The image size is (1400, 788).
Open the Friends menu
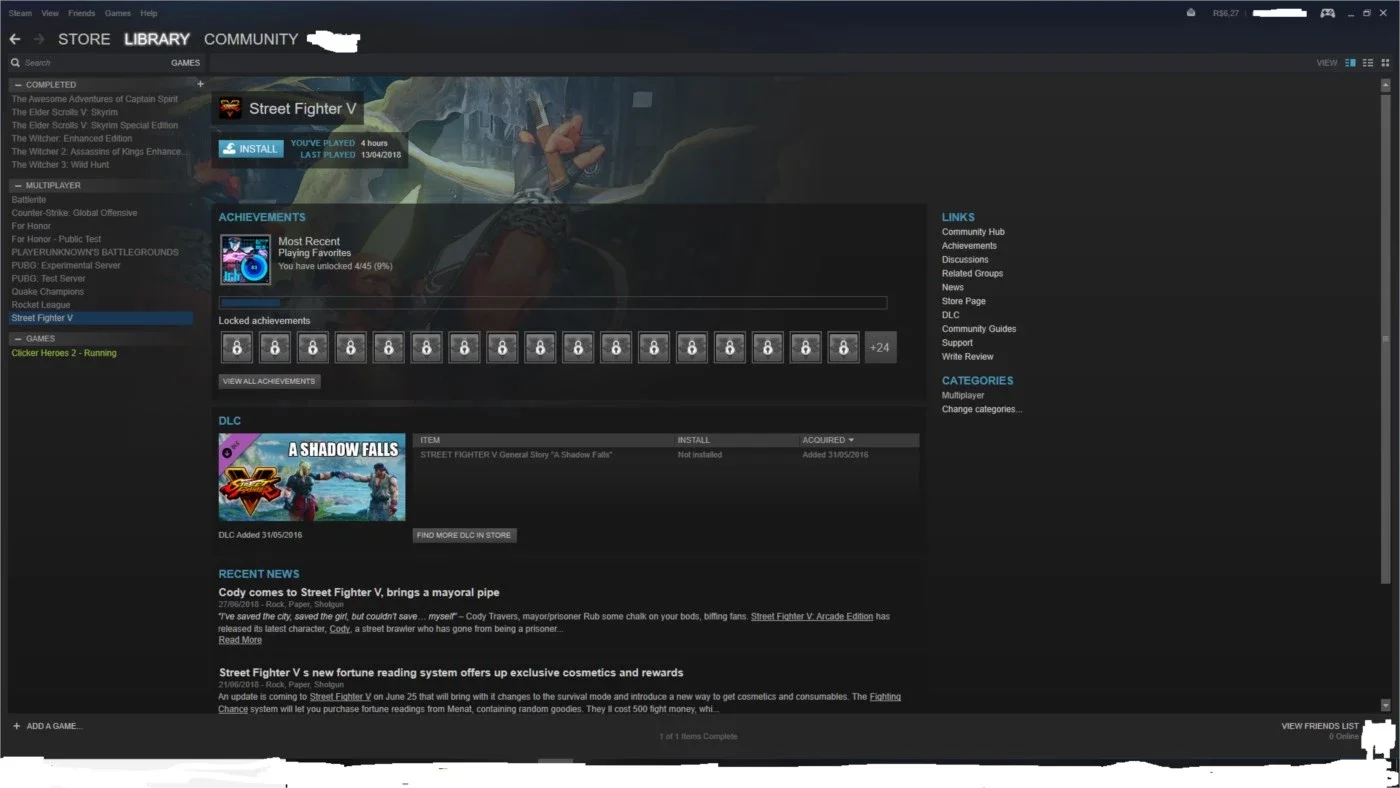(x=81, y=13)
